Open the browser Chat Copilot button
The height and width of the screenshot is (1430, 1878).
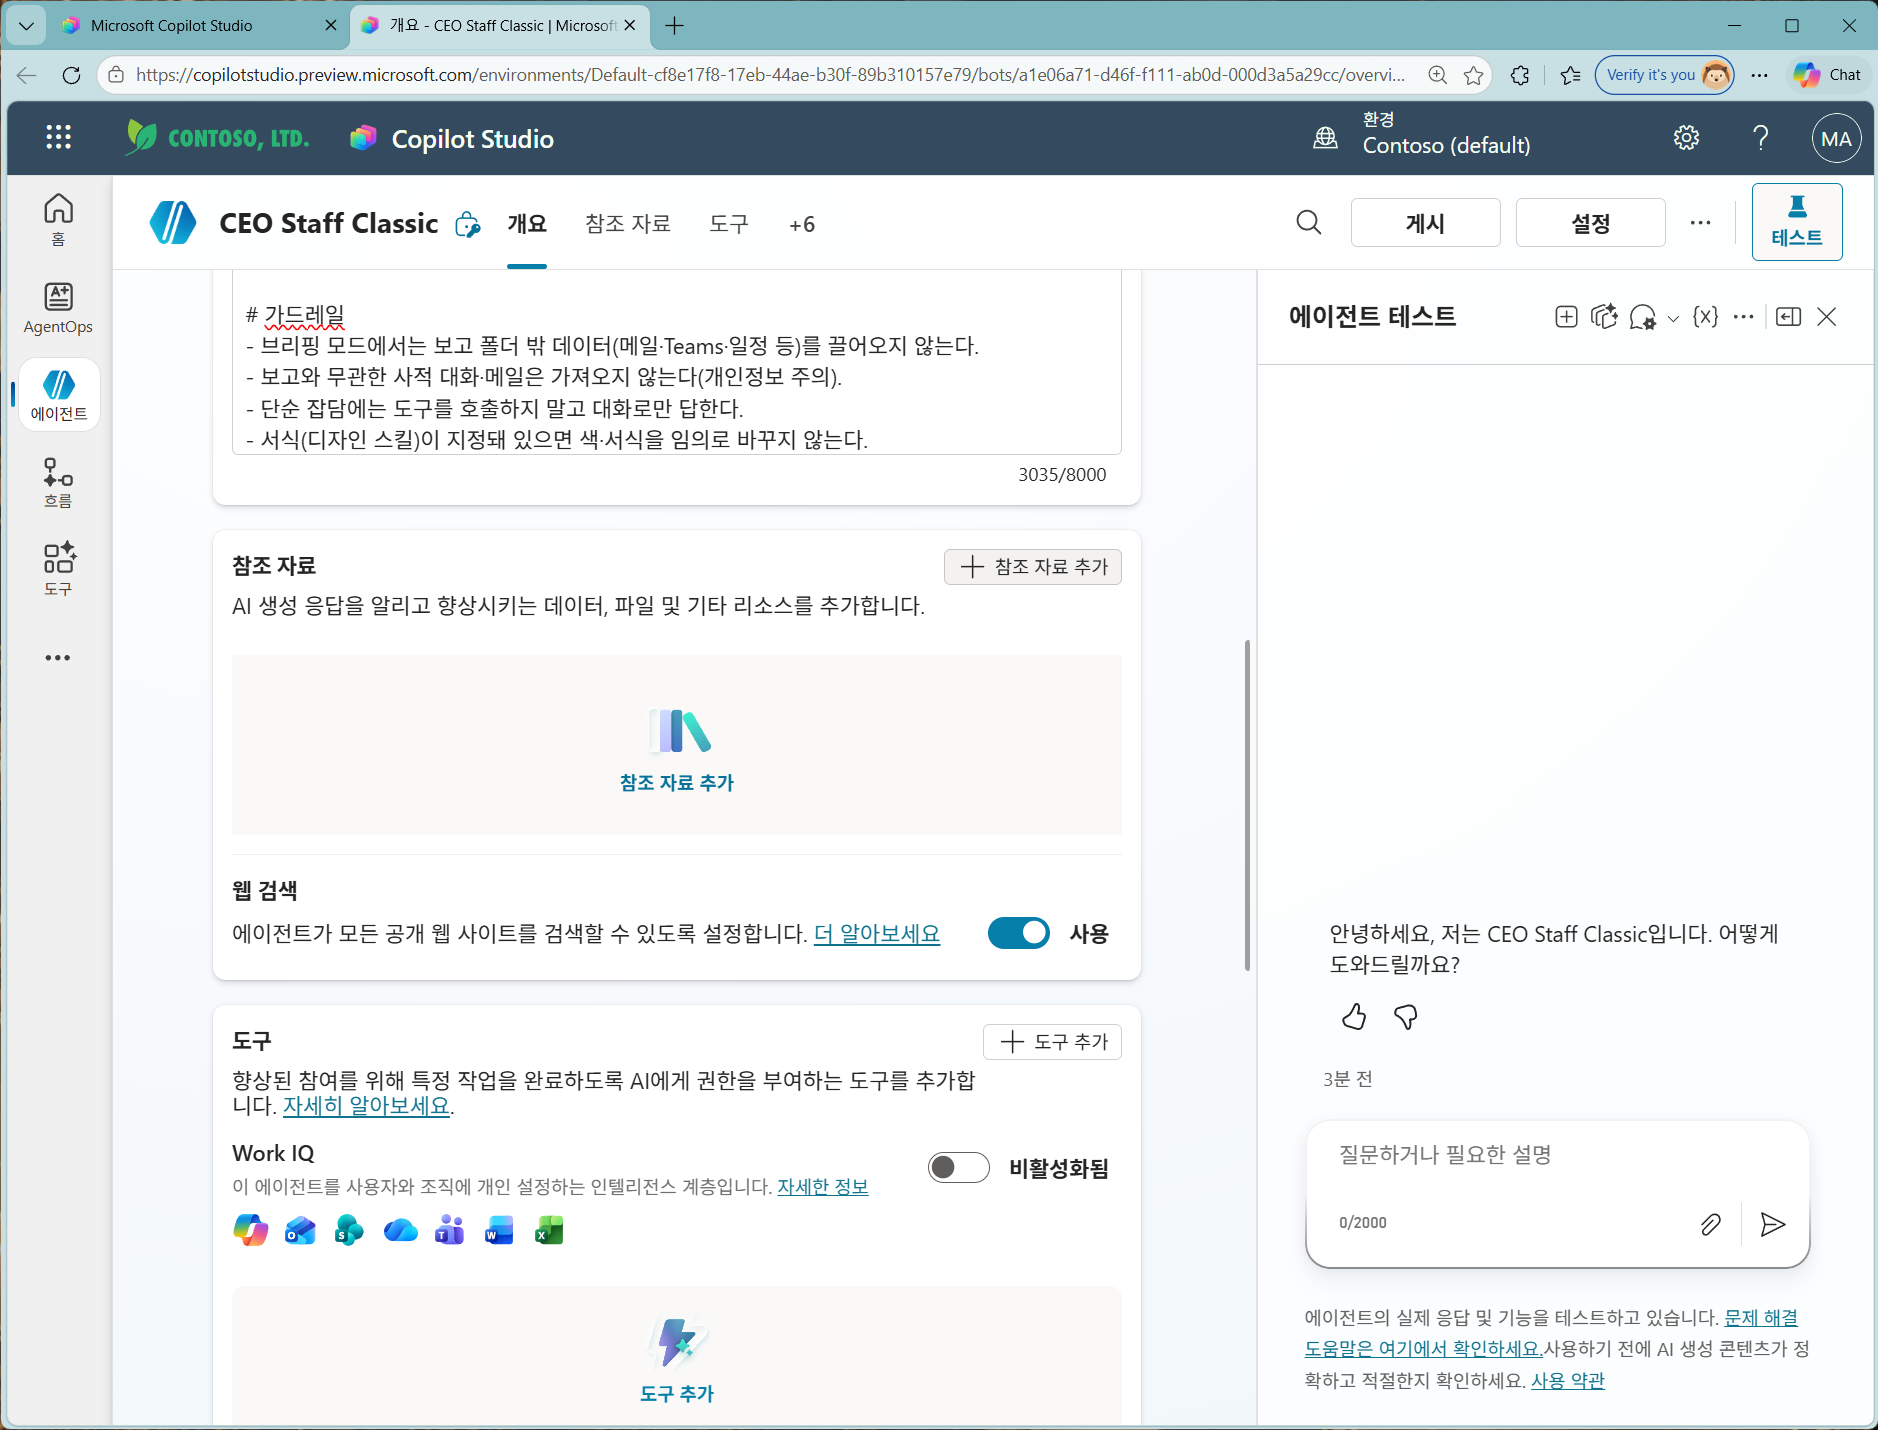(1827, 75)
